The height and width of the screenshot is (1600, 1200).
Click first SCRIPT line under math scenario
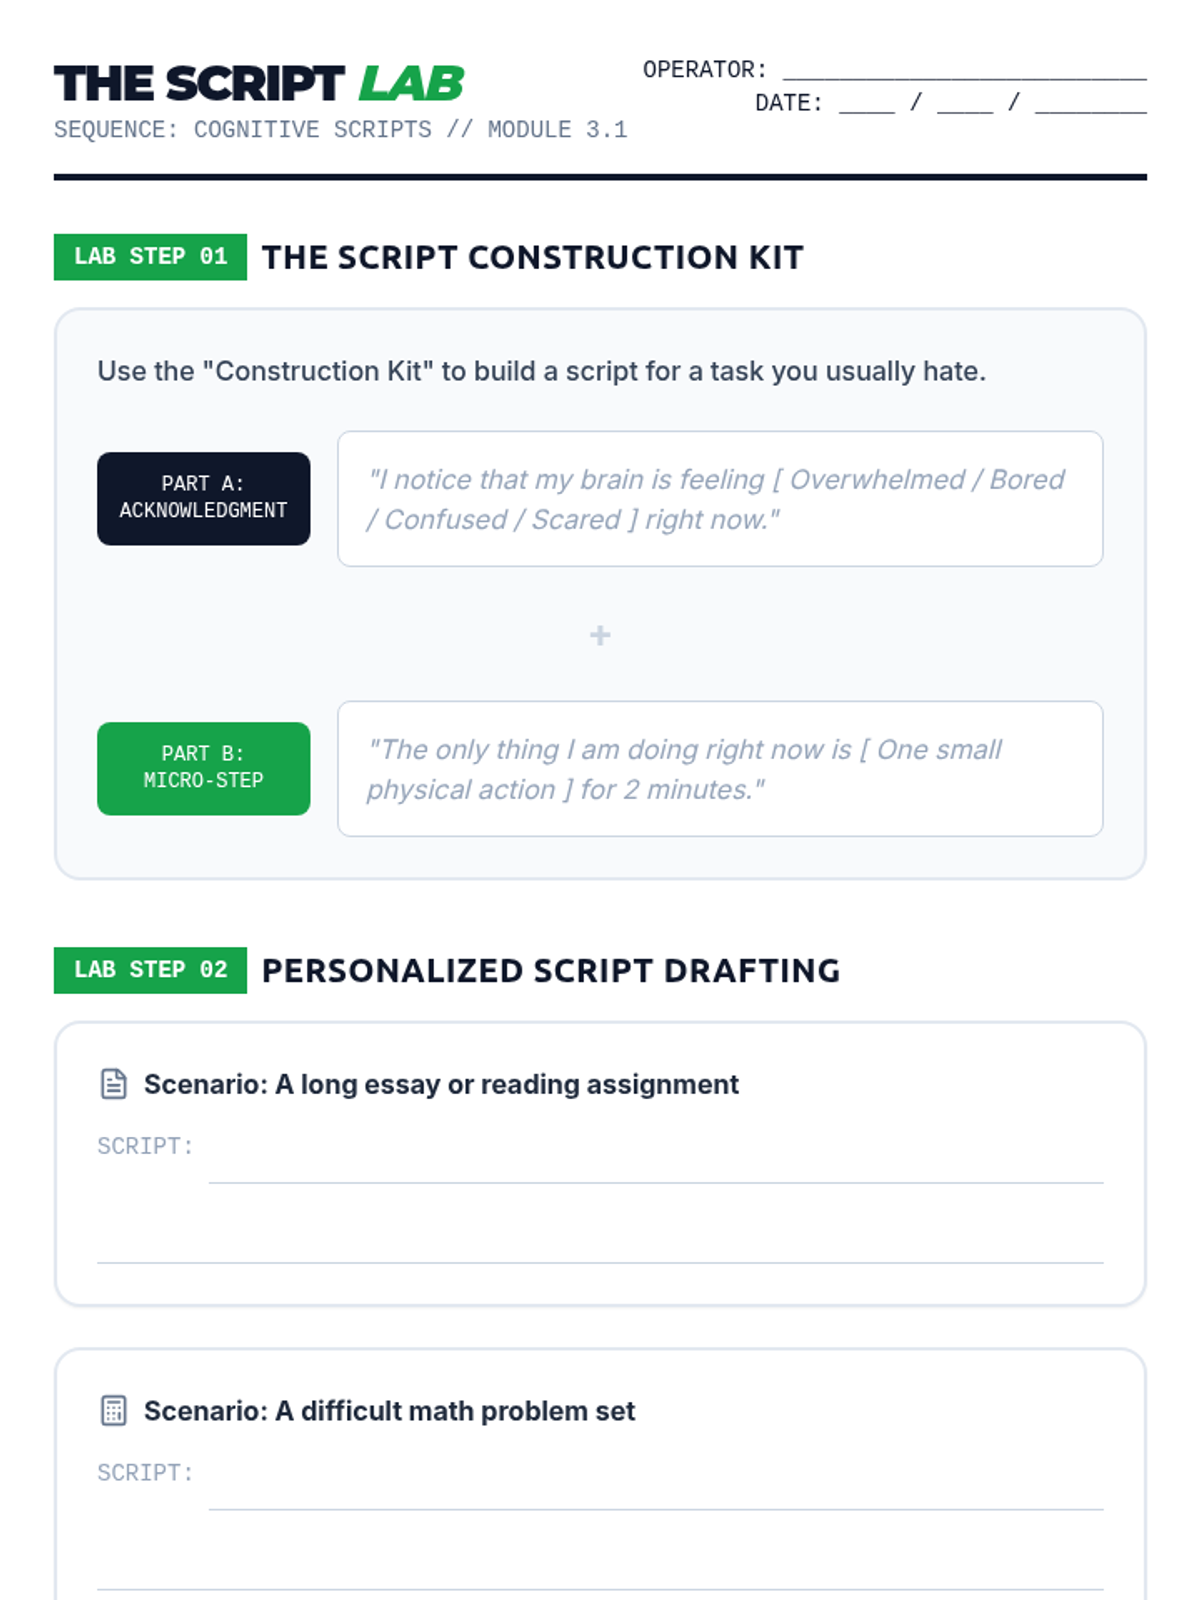coord(656,1492)
